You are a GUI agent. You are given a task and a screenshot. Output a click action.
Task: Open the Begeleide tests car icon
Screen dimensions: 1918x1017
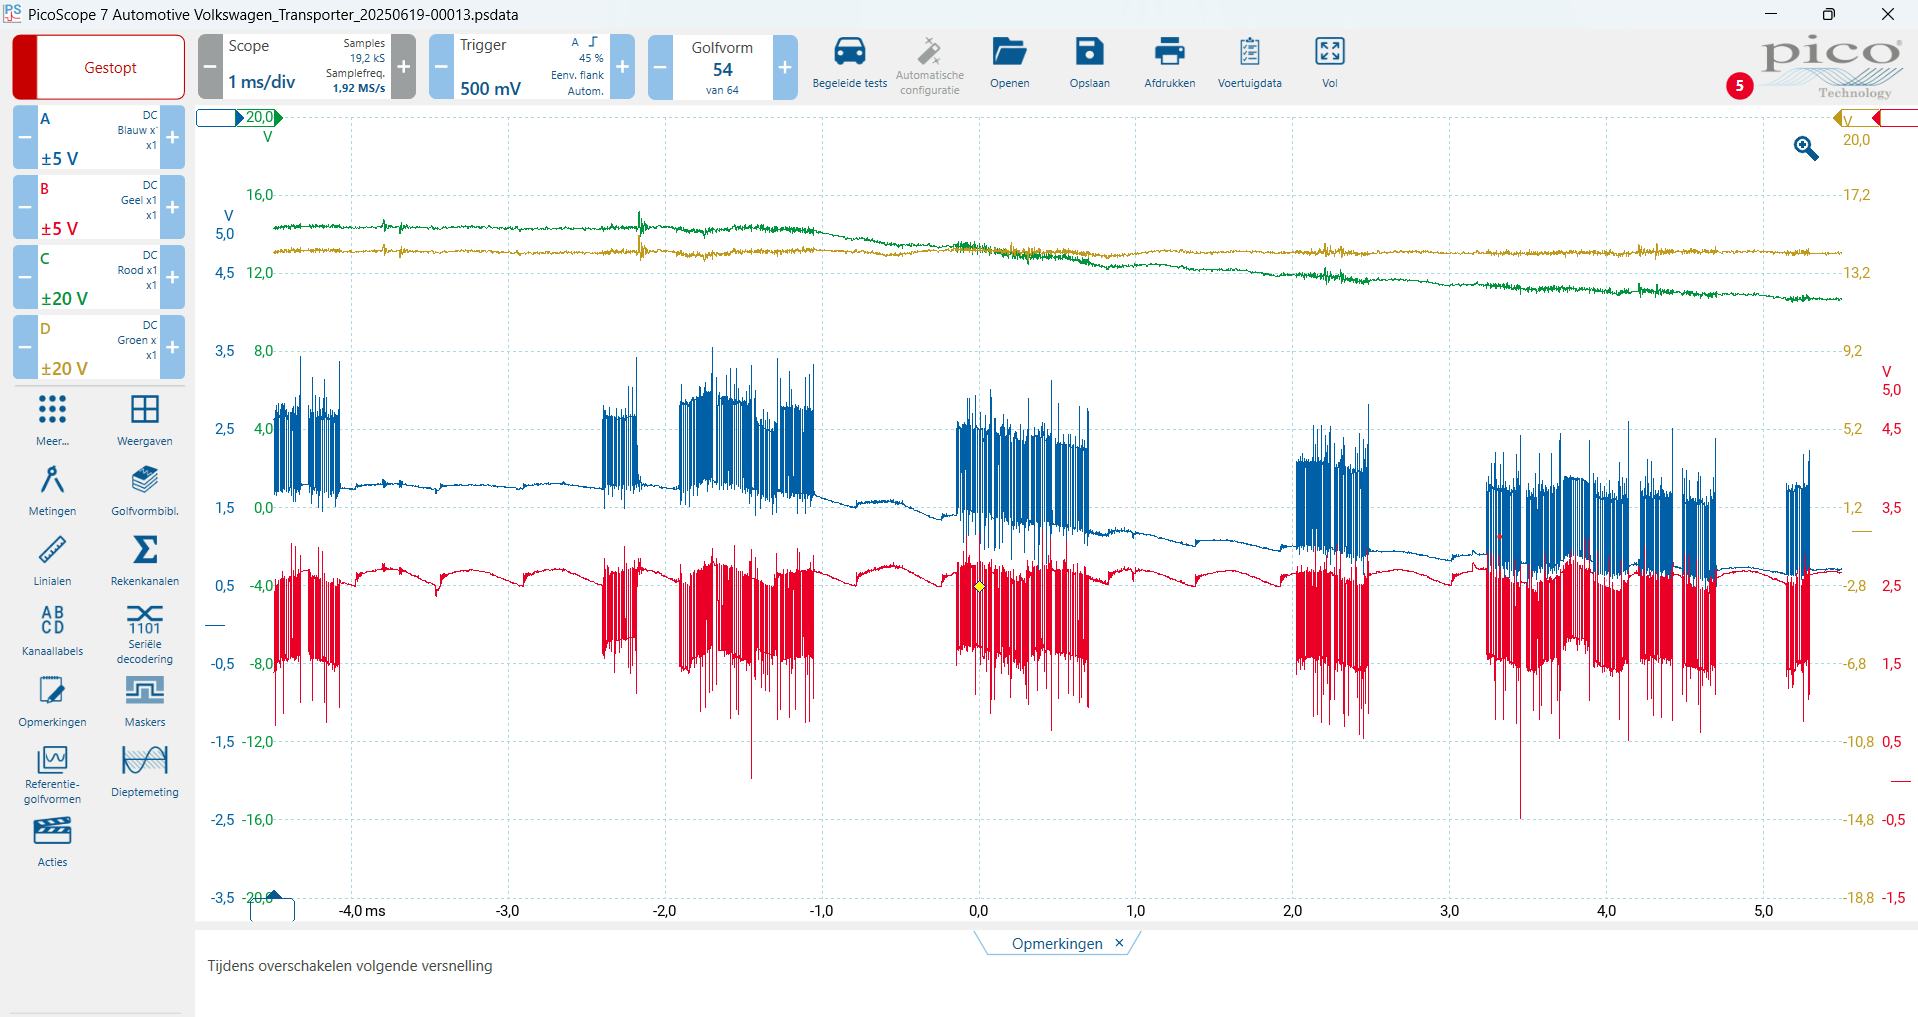pos(849,53)
